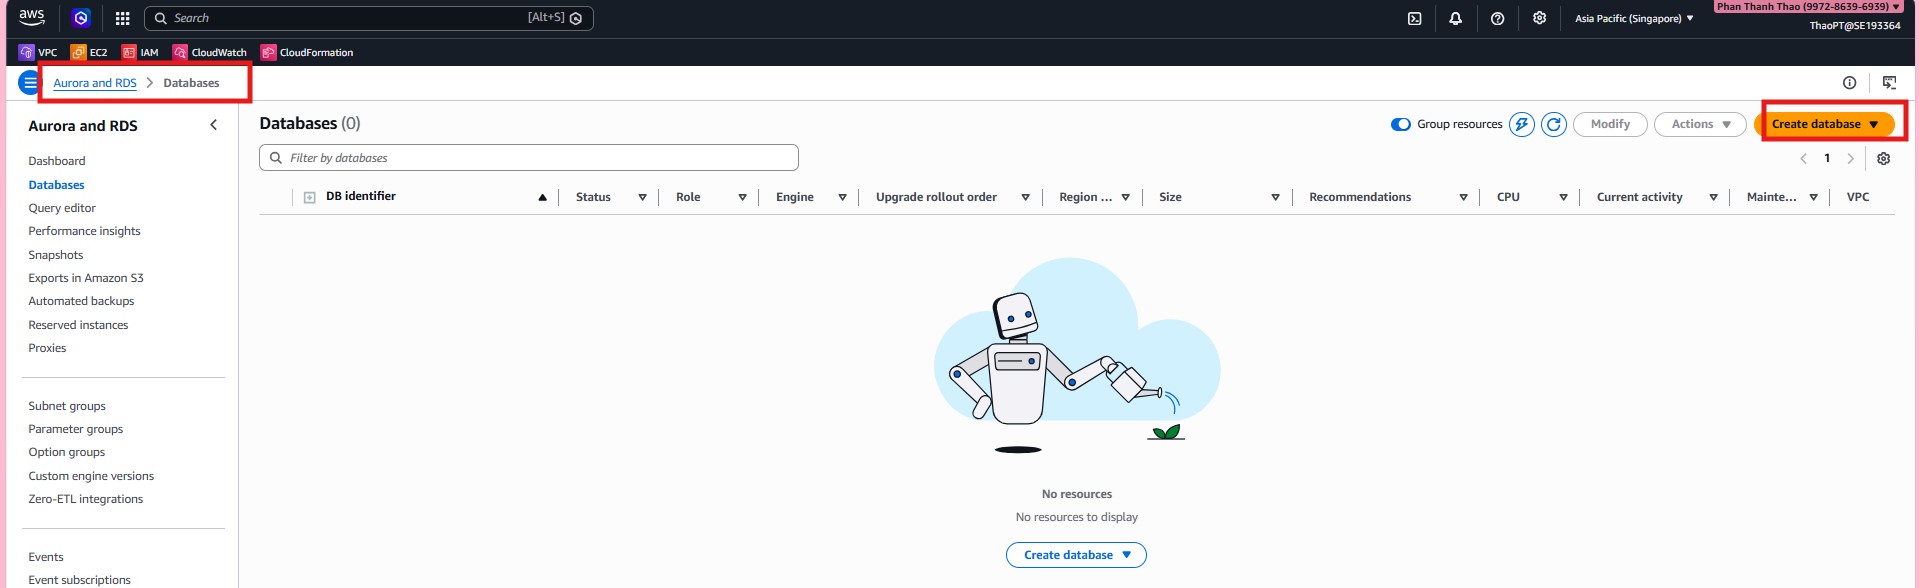Refresh the databases list

click(1553, 124)
